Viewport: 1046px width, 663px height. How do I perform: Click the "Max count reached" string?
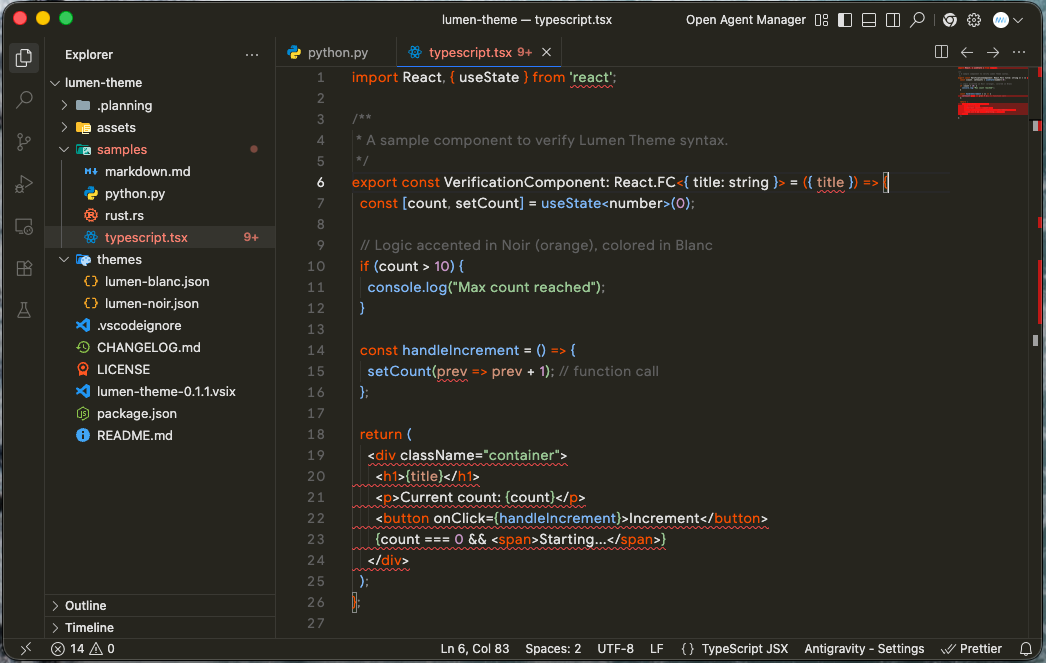tap(523, 287)
